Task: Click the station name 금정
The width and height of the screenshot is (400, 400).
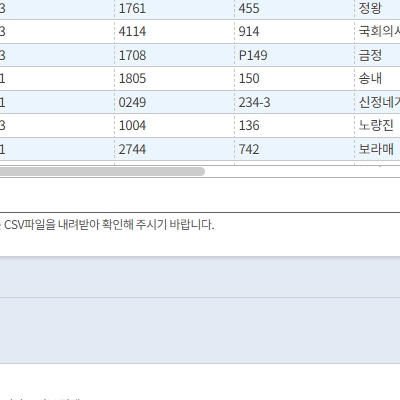Action: pyautogui.click(x=370, y=55)
